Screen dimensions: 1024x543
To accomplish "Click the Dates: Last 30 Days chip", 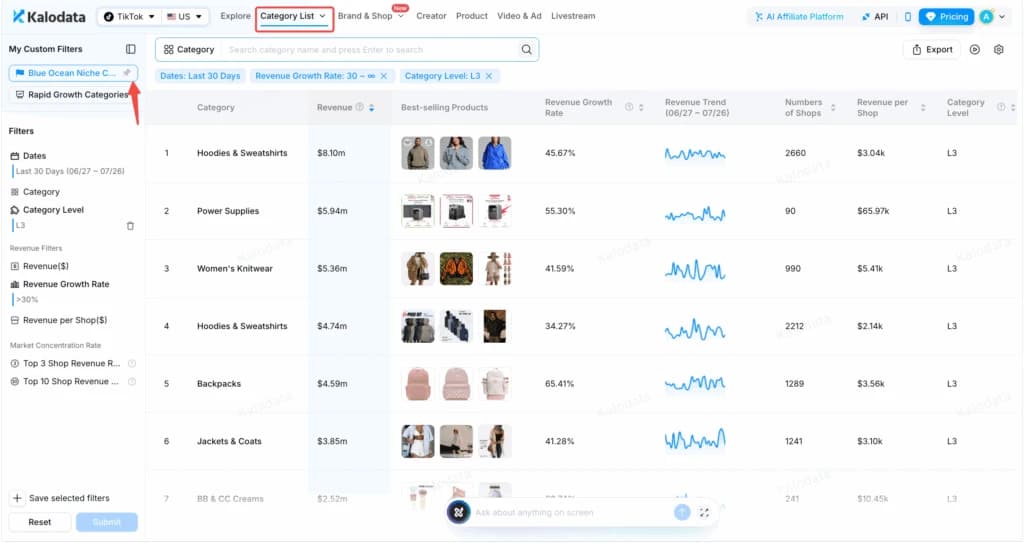I will [x=200, y=76].
